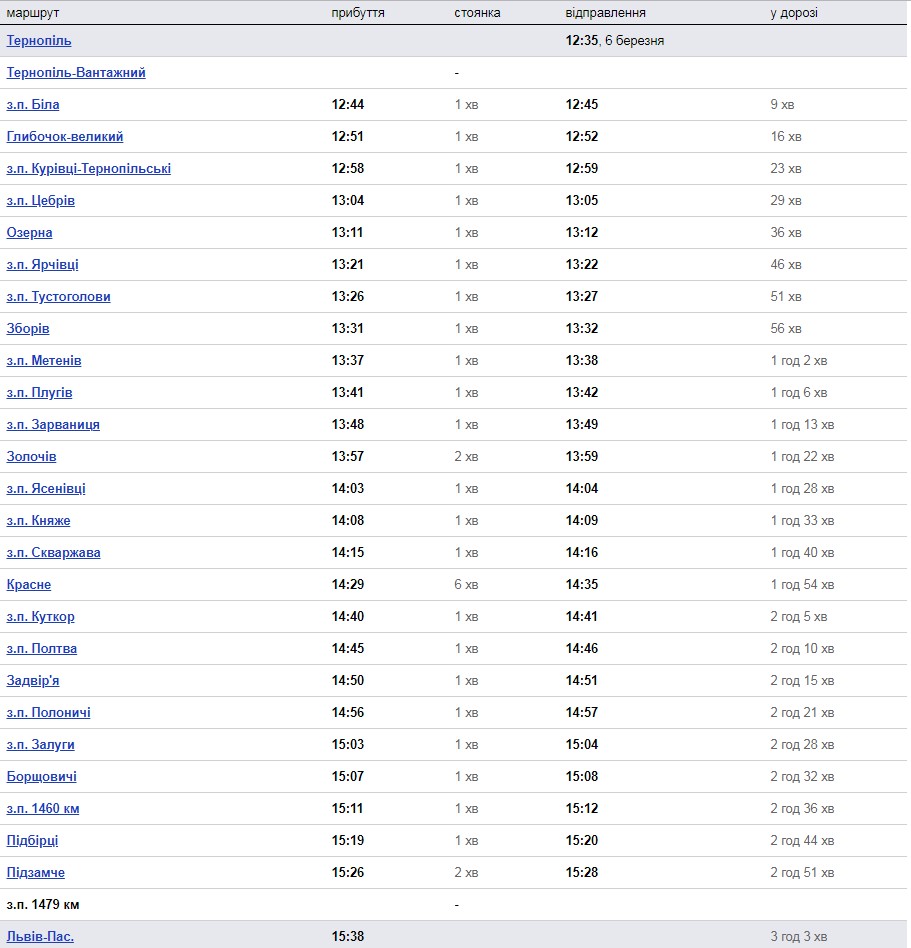The width and height of the screenshot is (911, 948).
Task: Click the з.п. Тустоголови stop link
Action: [x=59, y=297]
